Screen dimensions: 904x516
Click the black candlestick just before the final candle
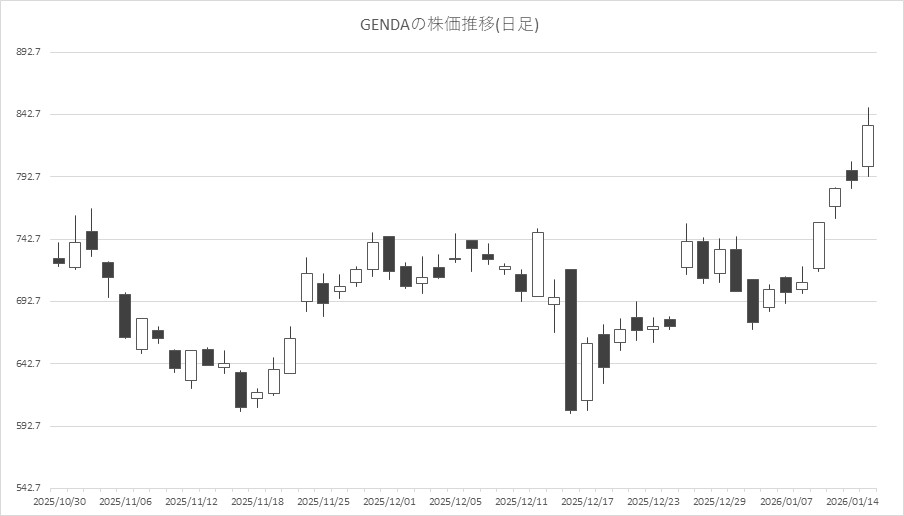coord(852,175)
